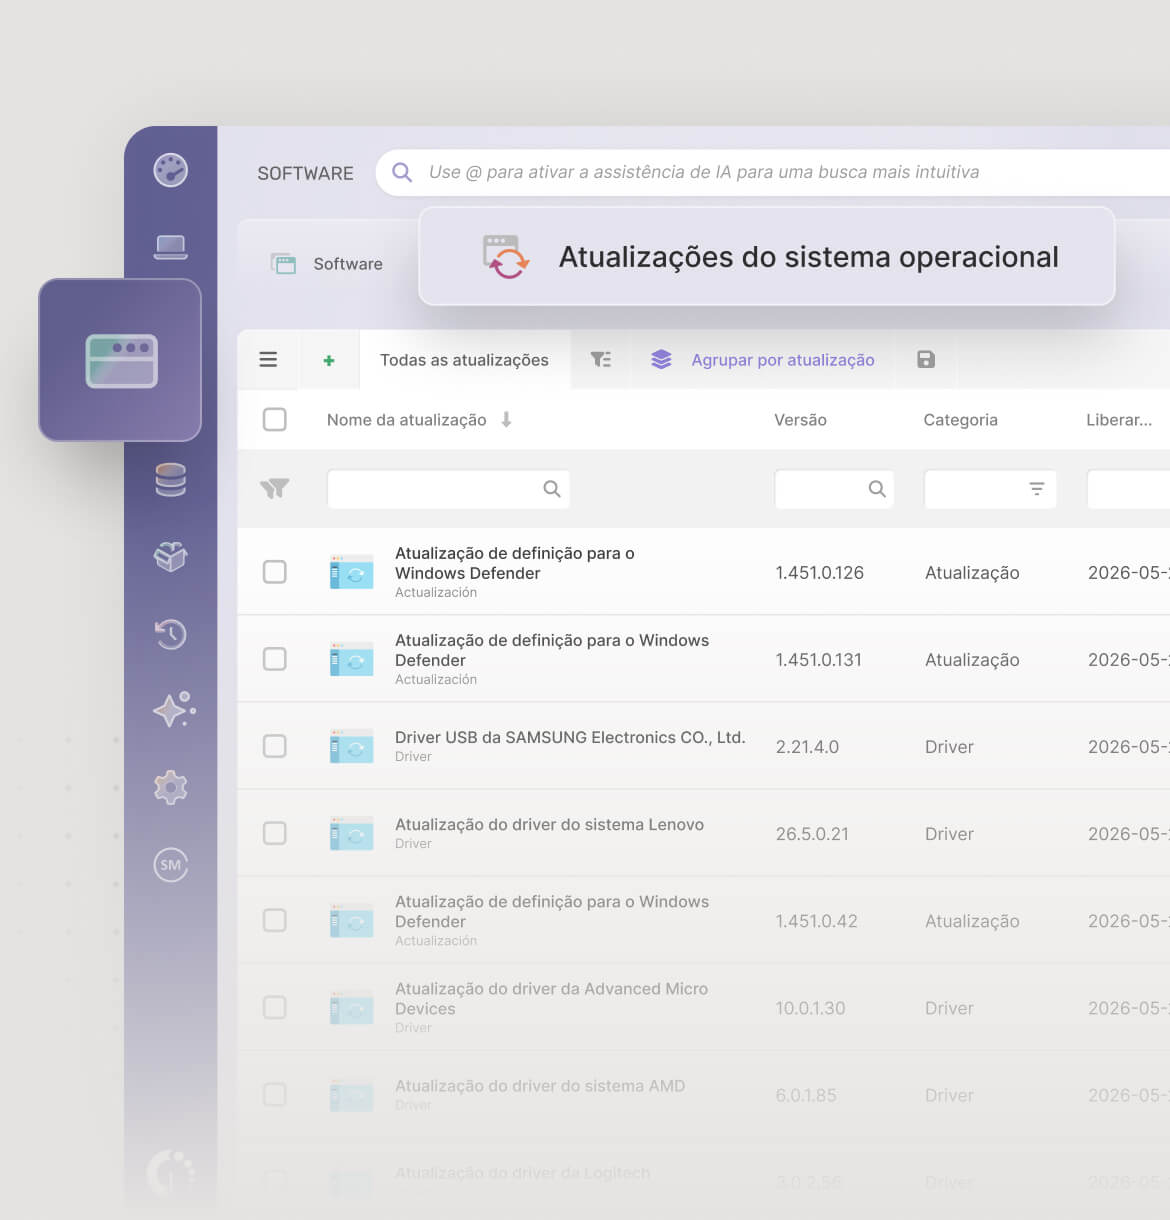Check the Advanced Micro Devices driver row
This screenshot has width=1170, height=1220.
coord(274,1007)
